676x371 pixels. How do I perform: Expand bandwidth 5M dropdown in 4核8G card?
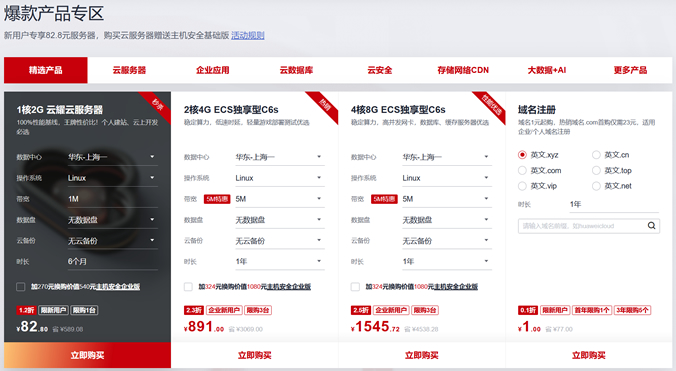point(447,199)
